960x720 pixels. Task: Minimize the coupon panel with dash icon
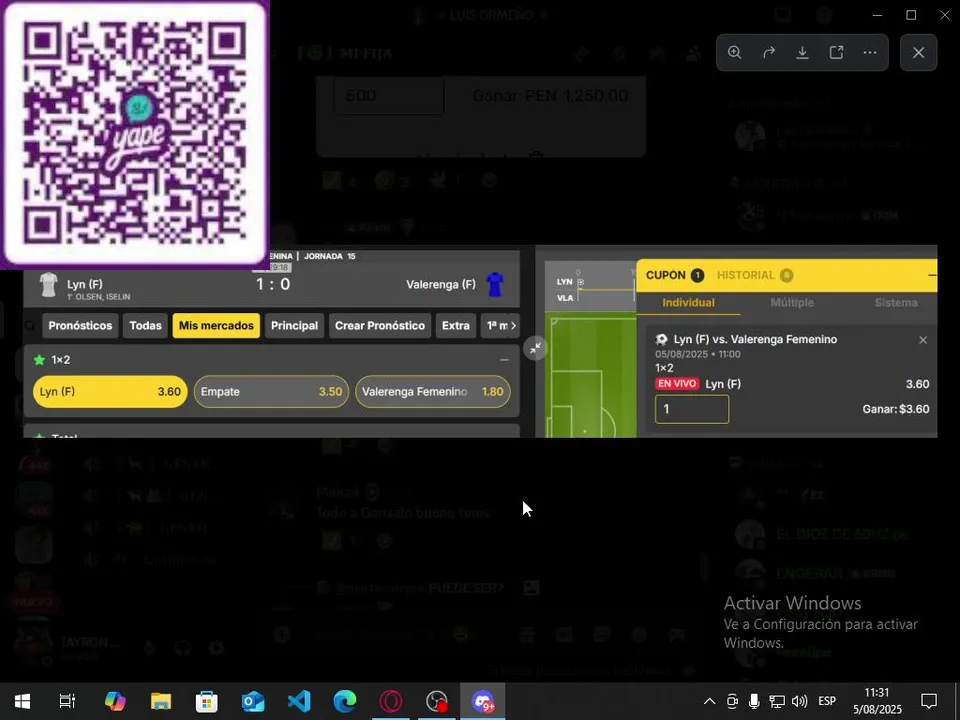pyautogui.click(x=931, y=276)
